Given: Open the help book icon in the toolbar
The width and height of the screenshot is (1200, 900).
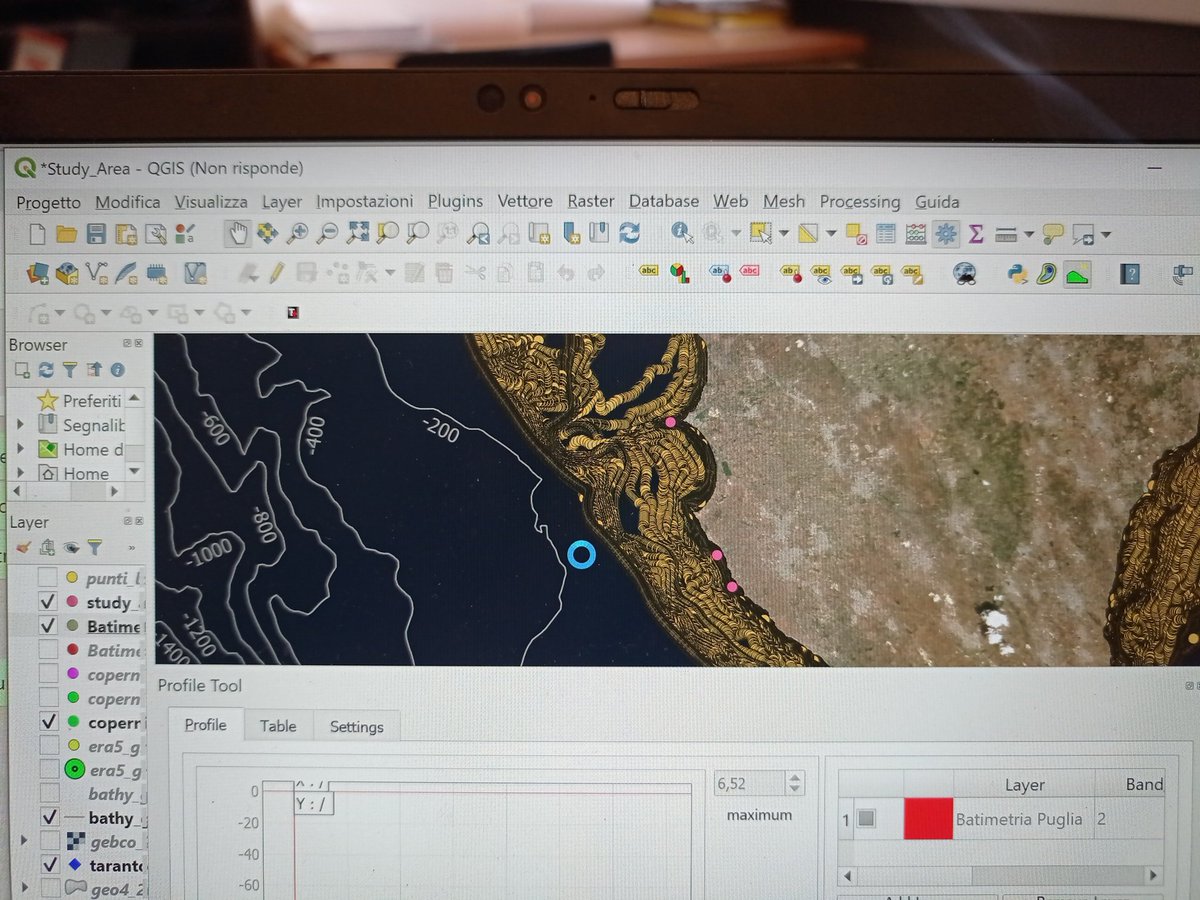Looking at the screenshot, I should [x=1130, y=273].
